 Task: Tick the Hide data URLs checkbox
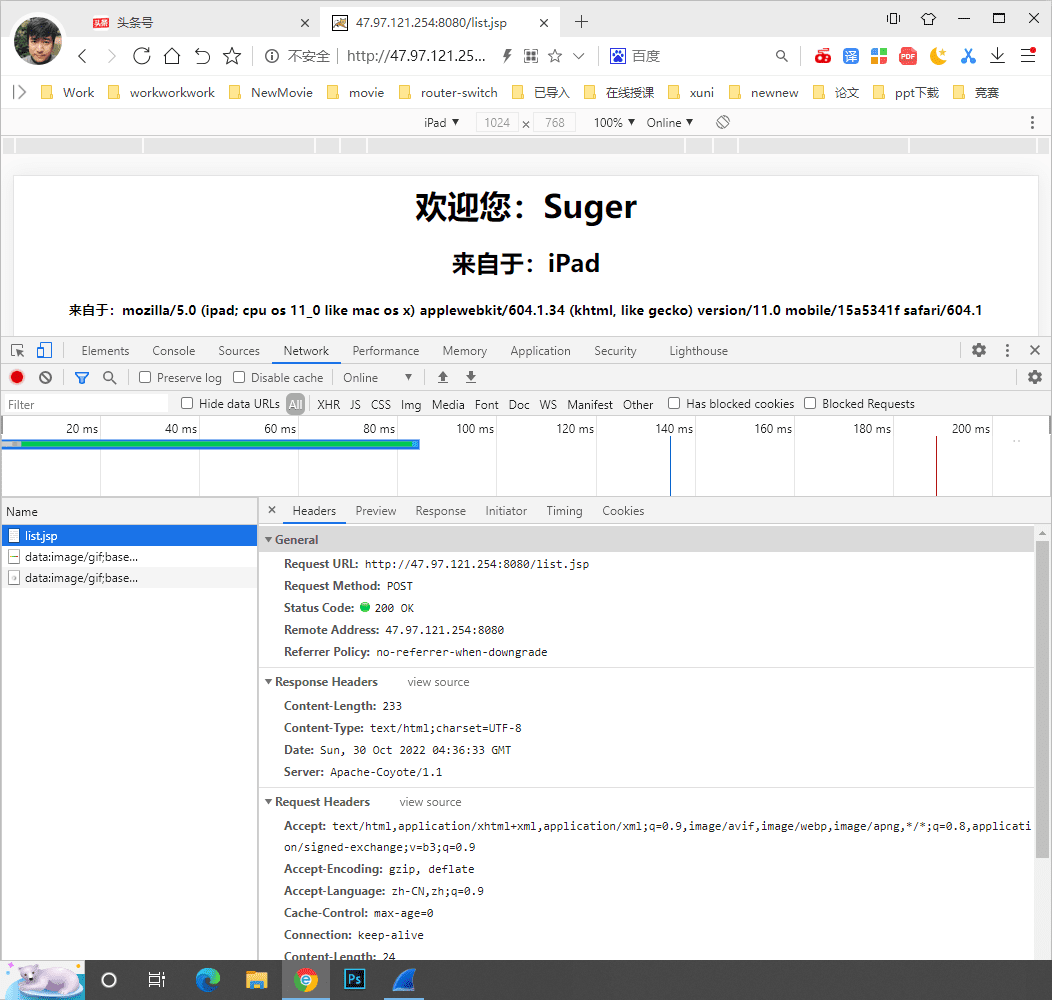[187, 404]
